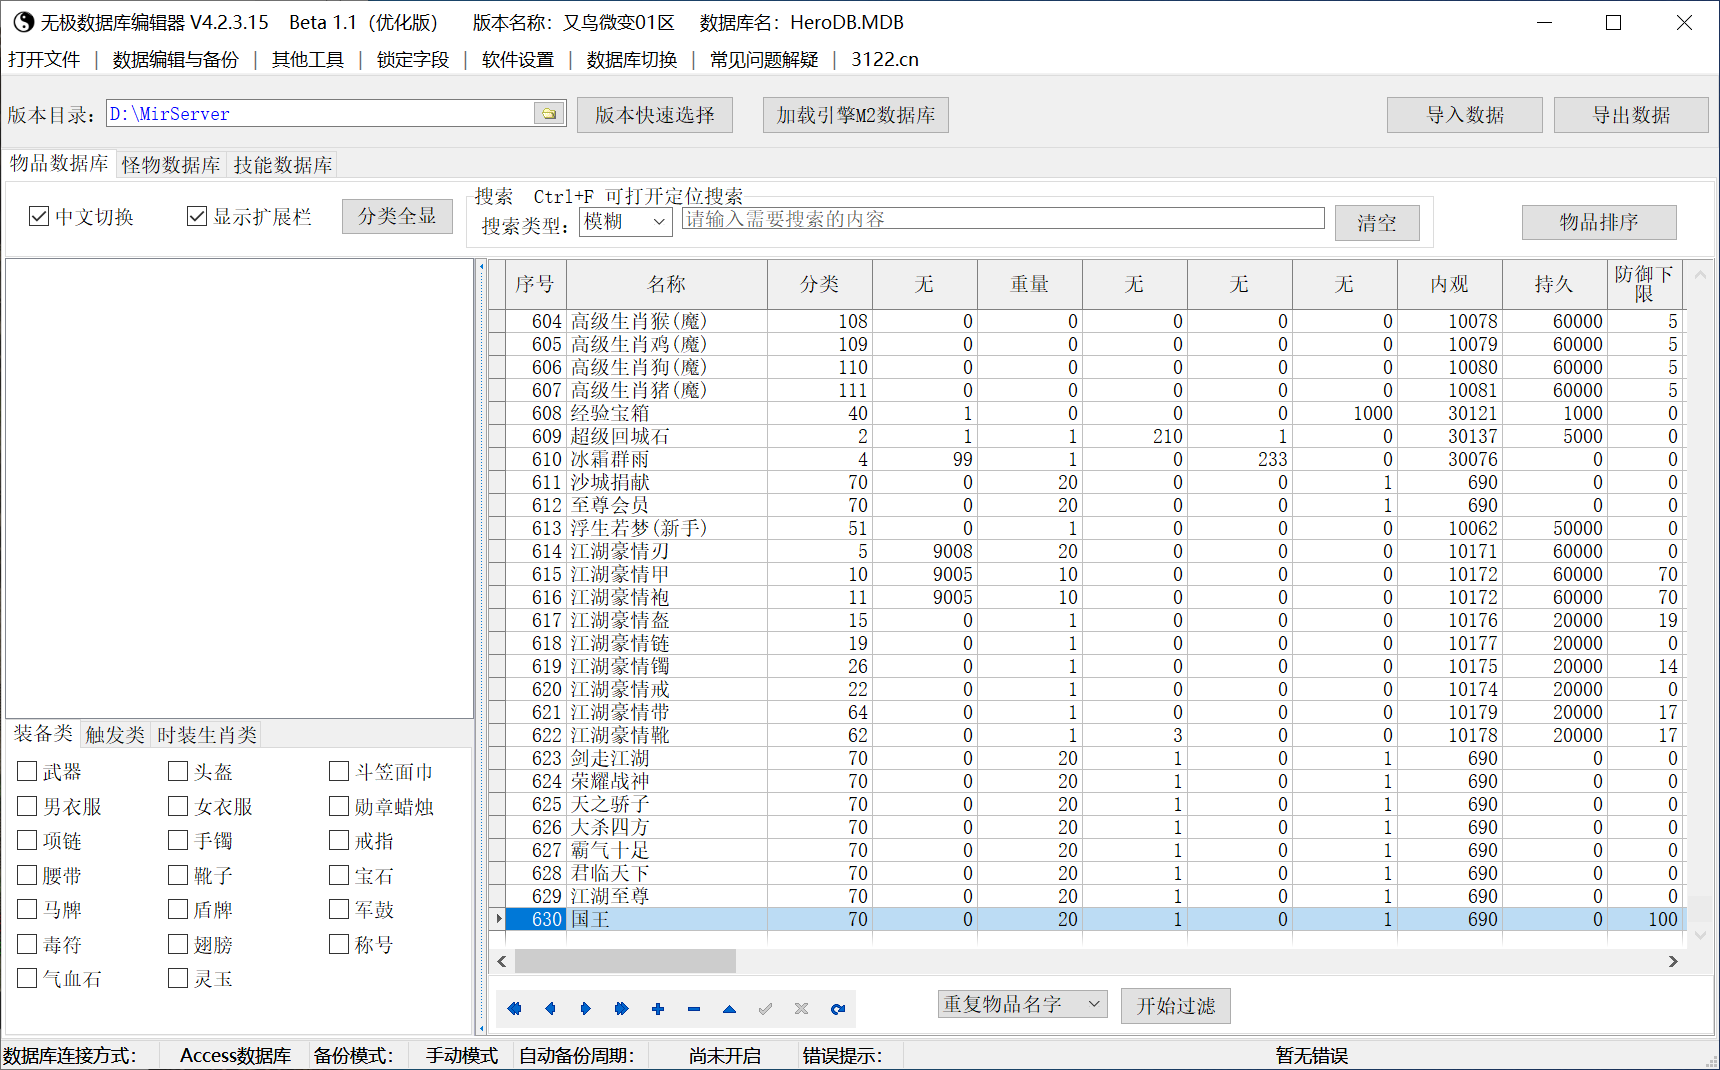
Task: Click 分类全显 button
Action: pos(397,216)
